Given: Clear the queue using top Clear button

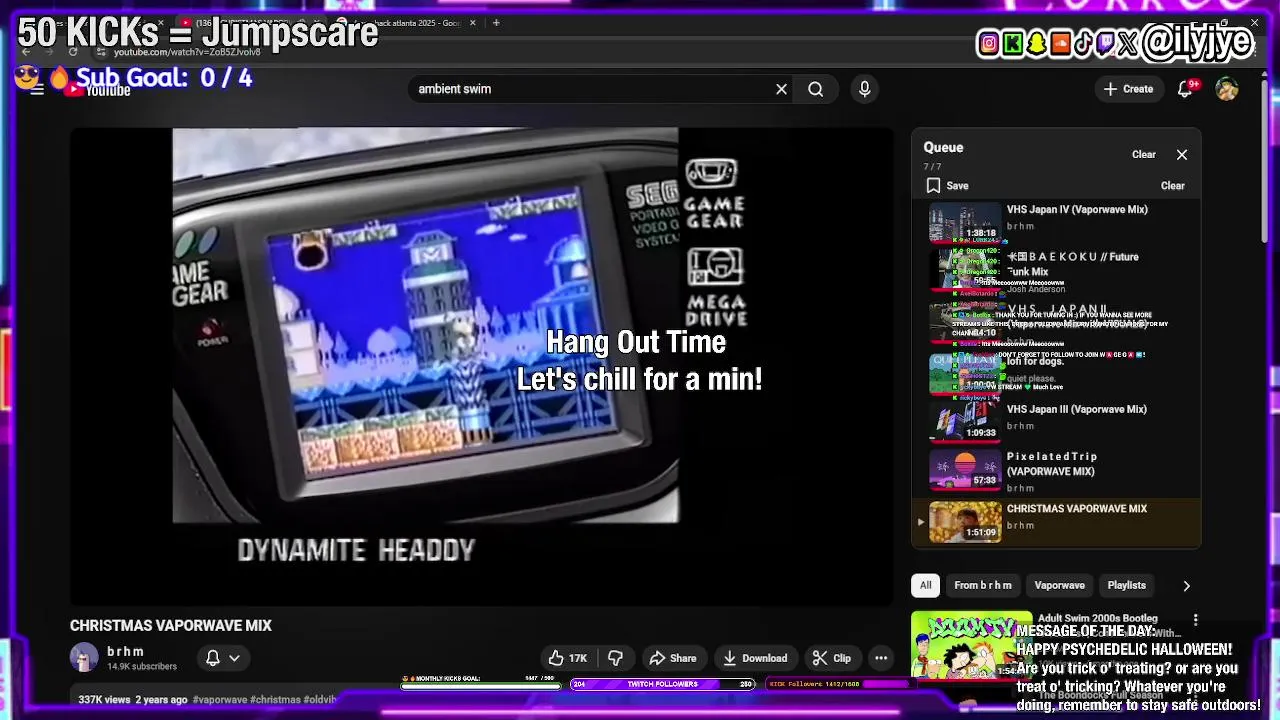Looking at the screenshot, I should (1144, 155).
